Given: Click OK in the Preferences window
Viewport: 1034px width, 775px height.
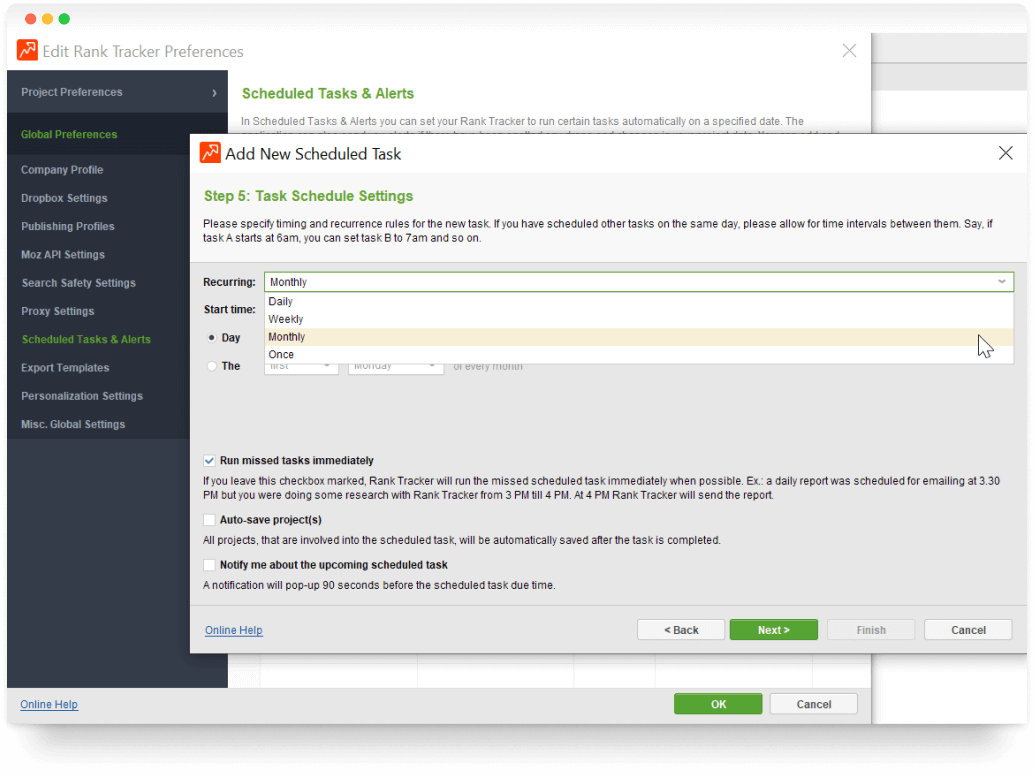Looking at the screenshot, I should click(x=718, y=704).
